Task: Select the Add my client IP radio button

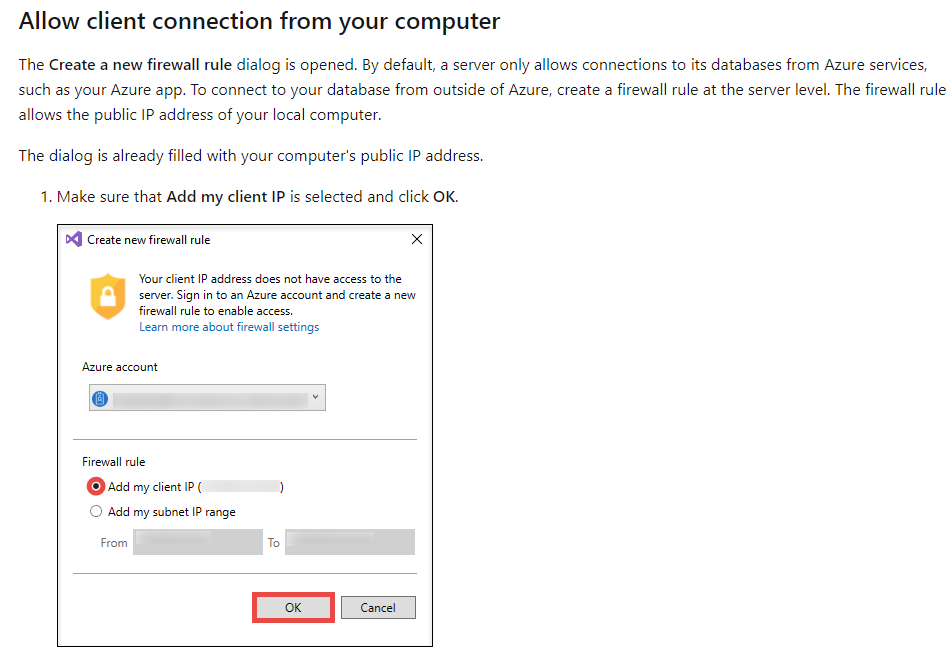Action: coord(96,487)
